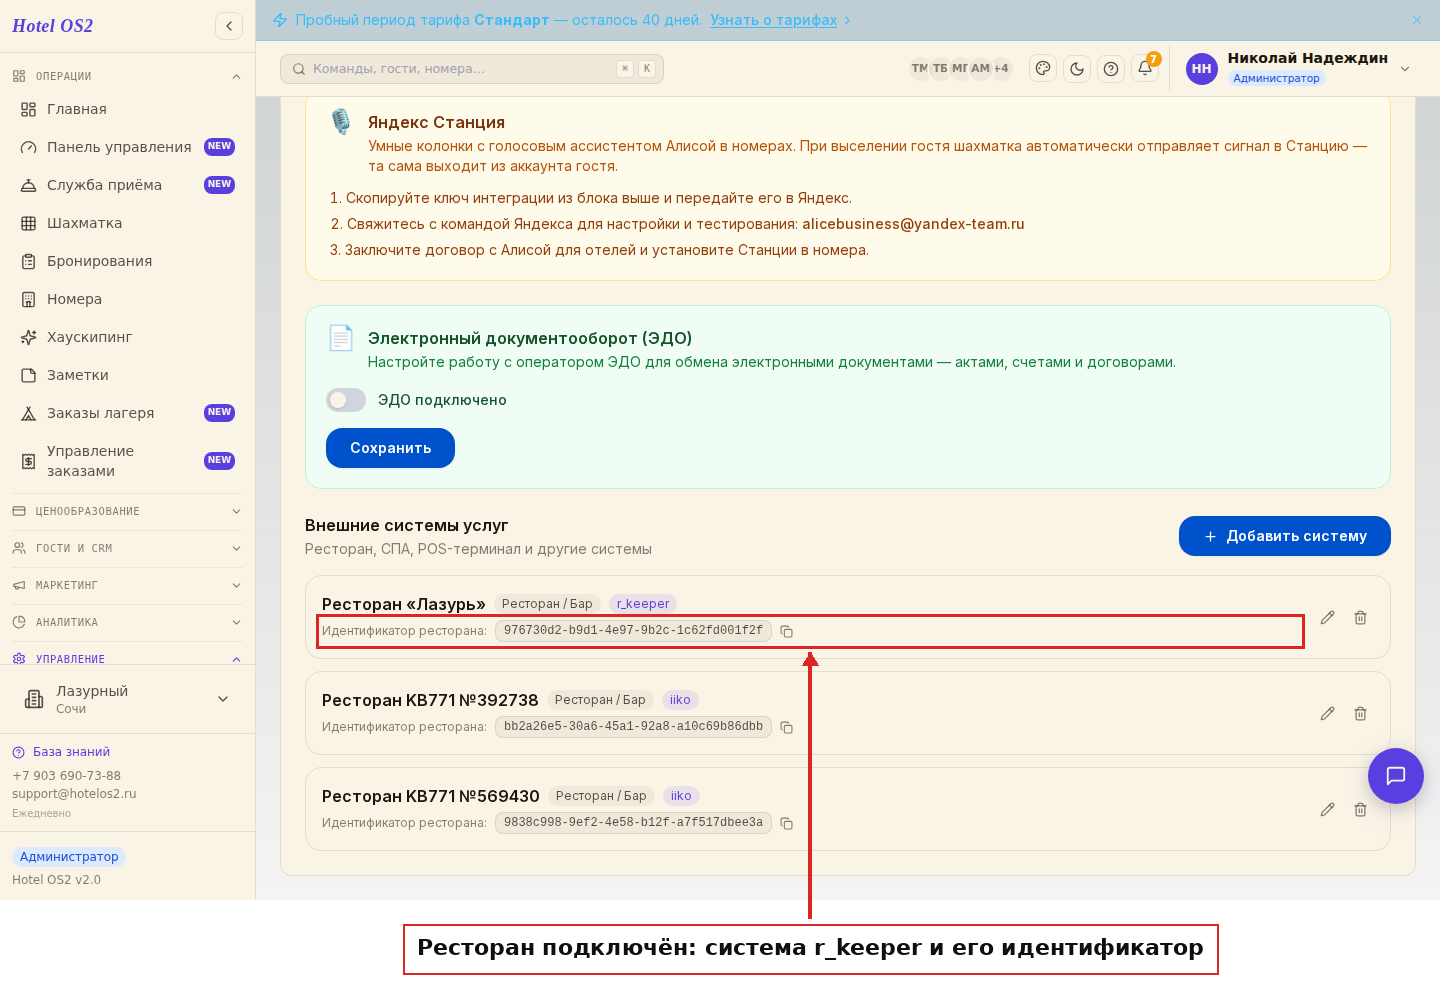Follow the Узнать о тарифах link
The height and width of the screenshot is (998, 1440).
point(773,20)
